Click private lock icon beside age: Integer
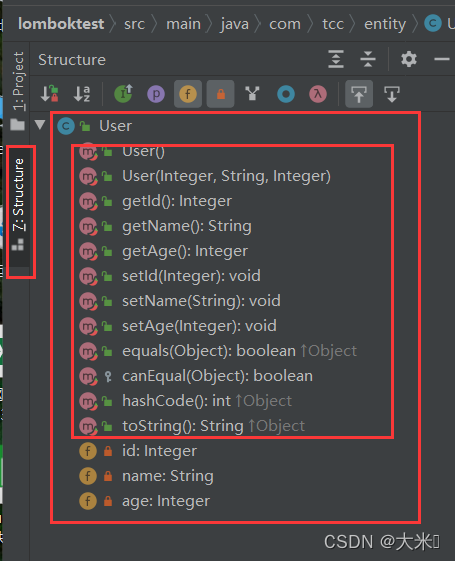 (x=108, y=501)
